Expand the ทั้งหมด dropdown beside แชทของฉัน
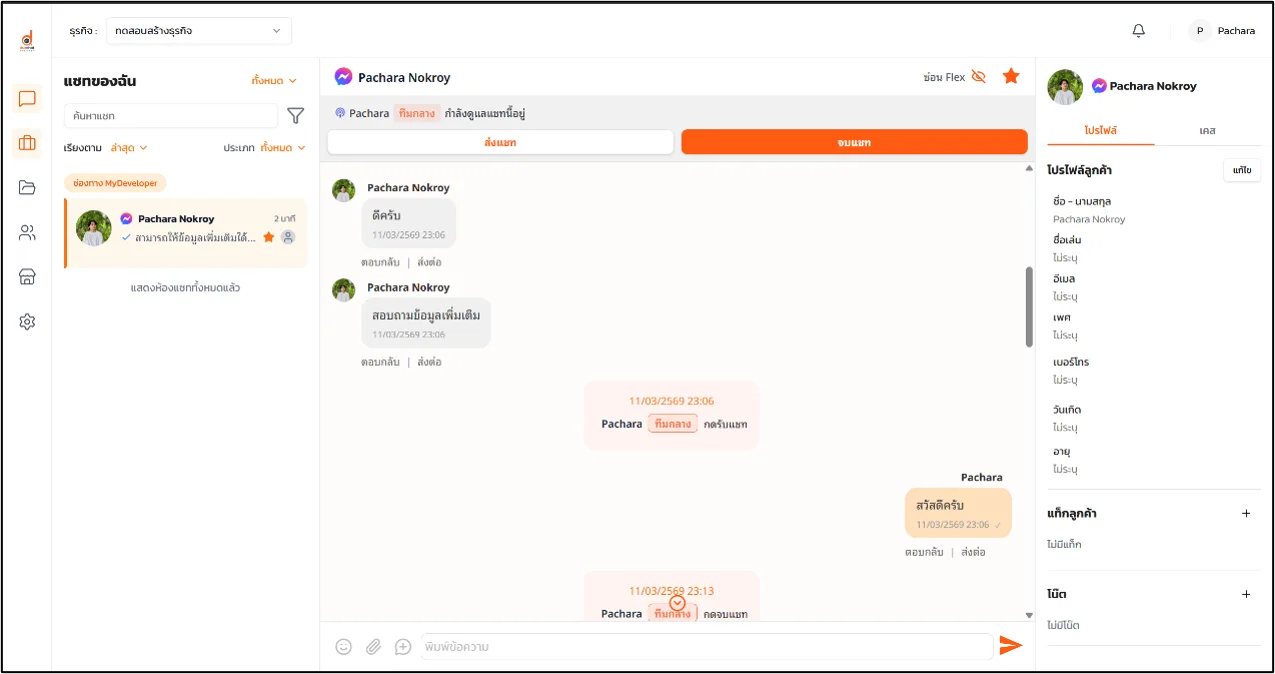Screen dimensions: 1275x674 tap(274, 81)
